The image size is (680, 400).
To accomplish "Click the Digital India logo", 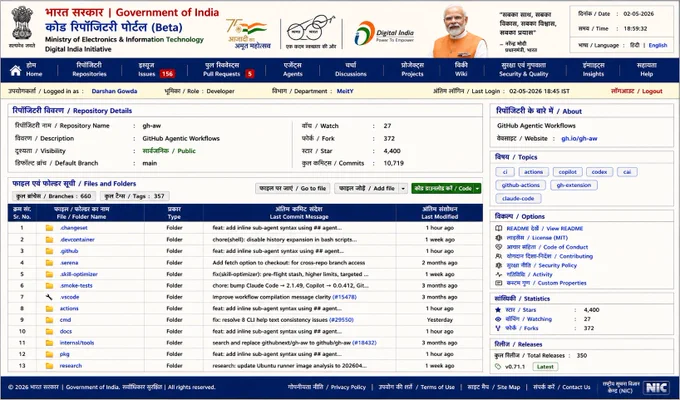I will [384, 33].
